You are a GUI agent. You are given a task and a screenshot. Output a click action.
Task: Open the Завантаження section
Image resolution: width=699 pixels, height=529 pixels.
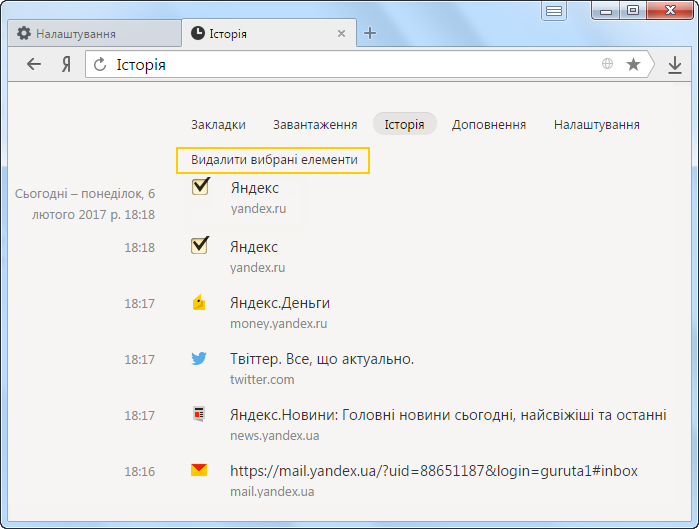pyautogui.click(x=315, y=124)
